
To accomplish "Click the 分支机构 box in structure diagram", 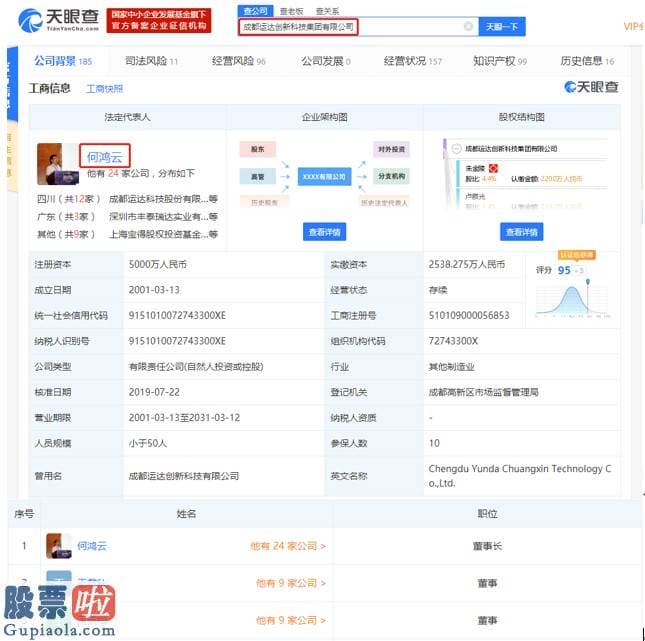I will (x=391, y=177).
